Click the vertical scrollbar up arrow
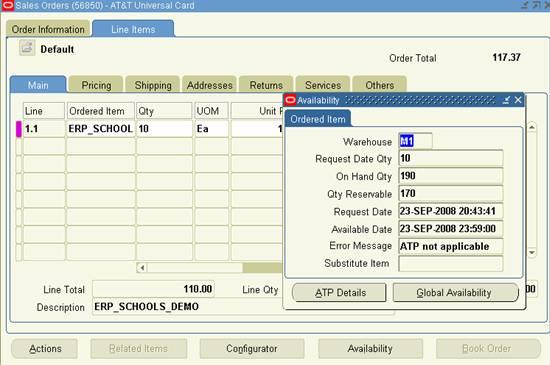Viewport: 550px width, 365px height. tap(532, 127)
